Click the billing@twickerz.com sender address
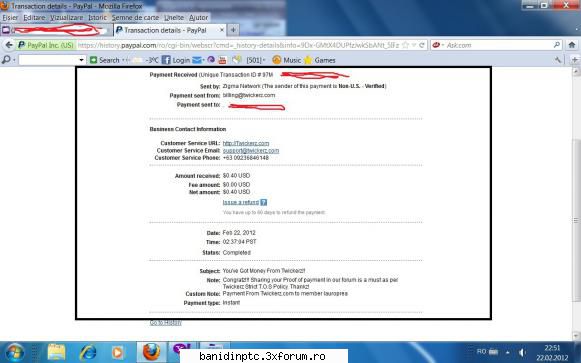Image resolution: width=581 pixels, height=363 pixels. [x=249, y=95]
